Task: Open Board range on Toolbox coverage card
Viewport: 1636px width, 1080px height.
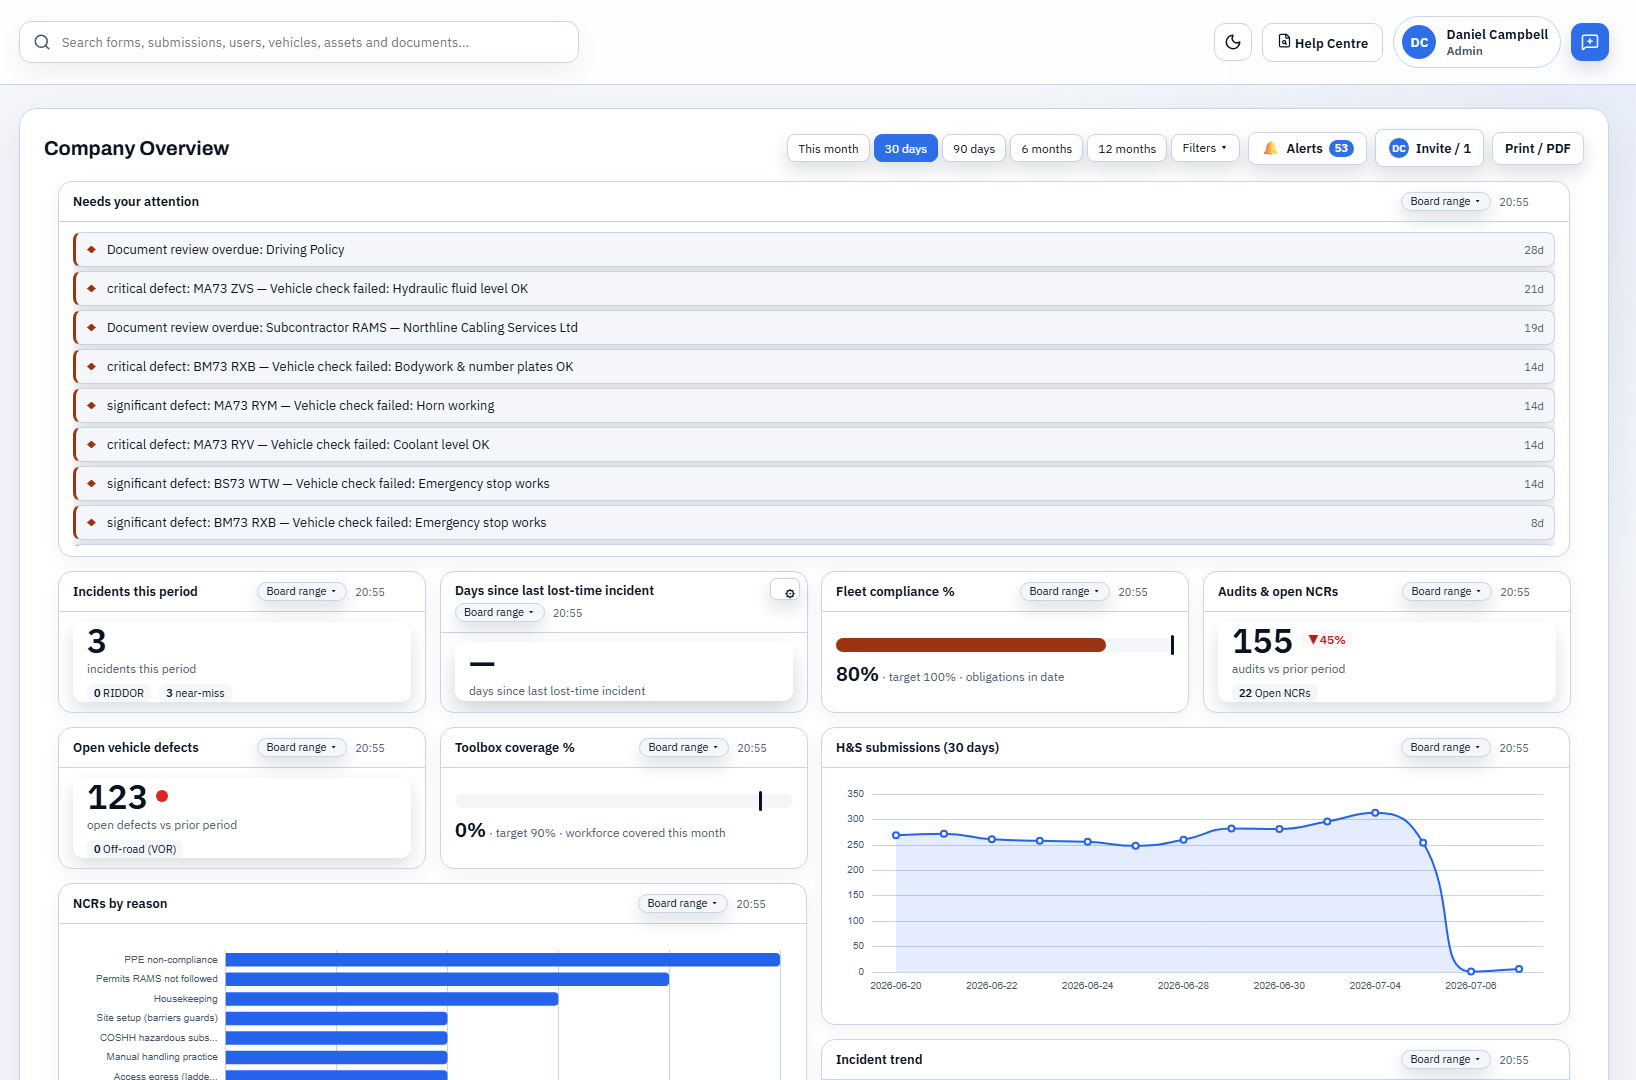Action: point(683,747)
